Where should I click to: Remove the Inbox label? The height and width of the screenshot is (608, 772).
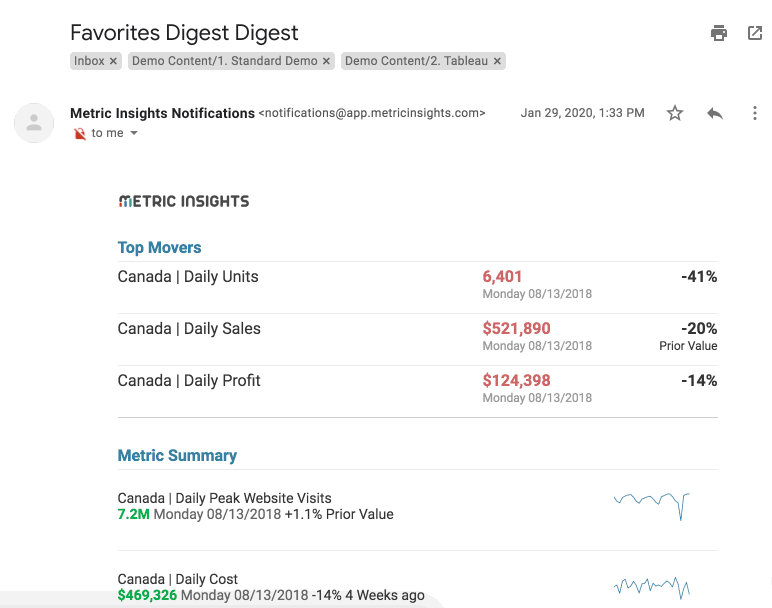coord(113,61)
